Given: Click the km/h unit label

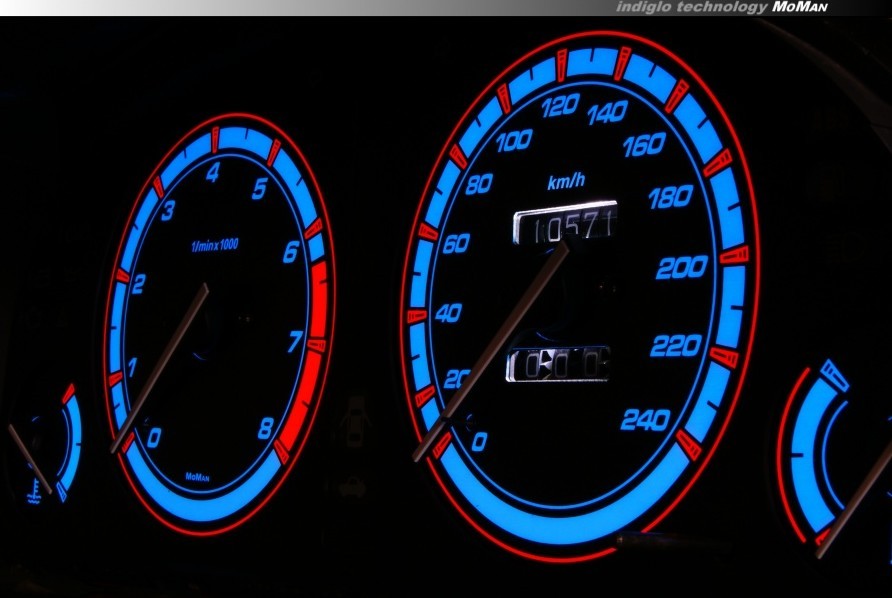Looking at the screenshot, I should click(x=566, y=182).
